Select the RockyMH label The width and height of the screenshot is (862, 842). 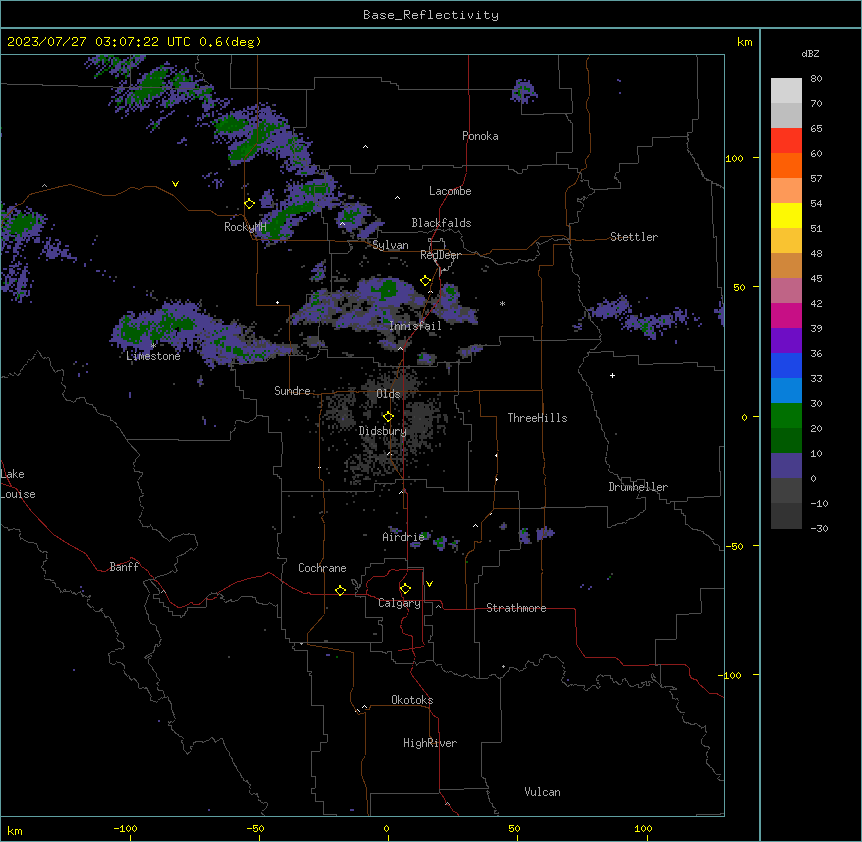[x=245, y=227]
